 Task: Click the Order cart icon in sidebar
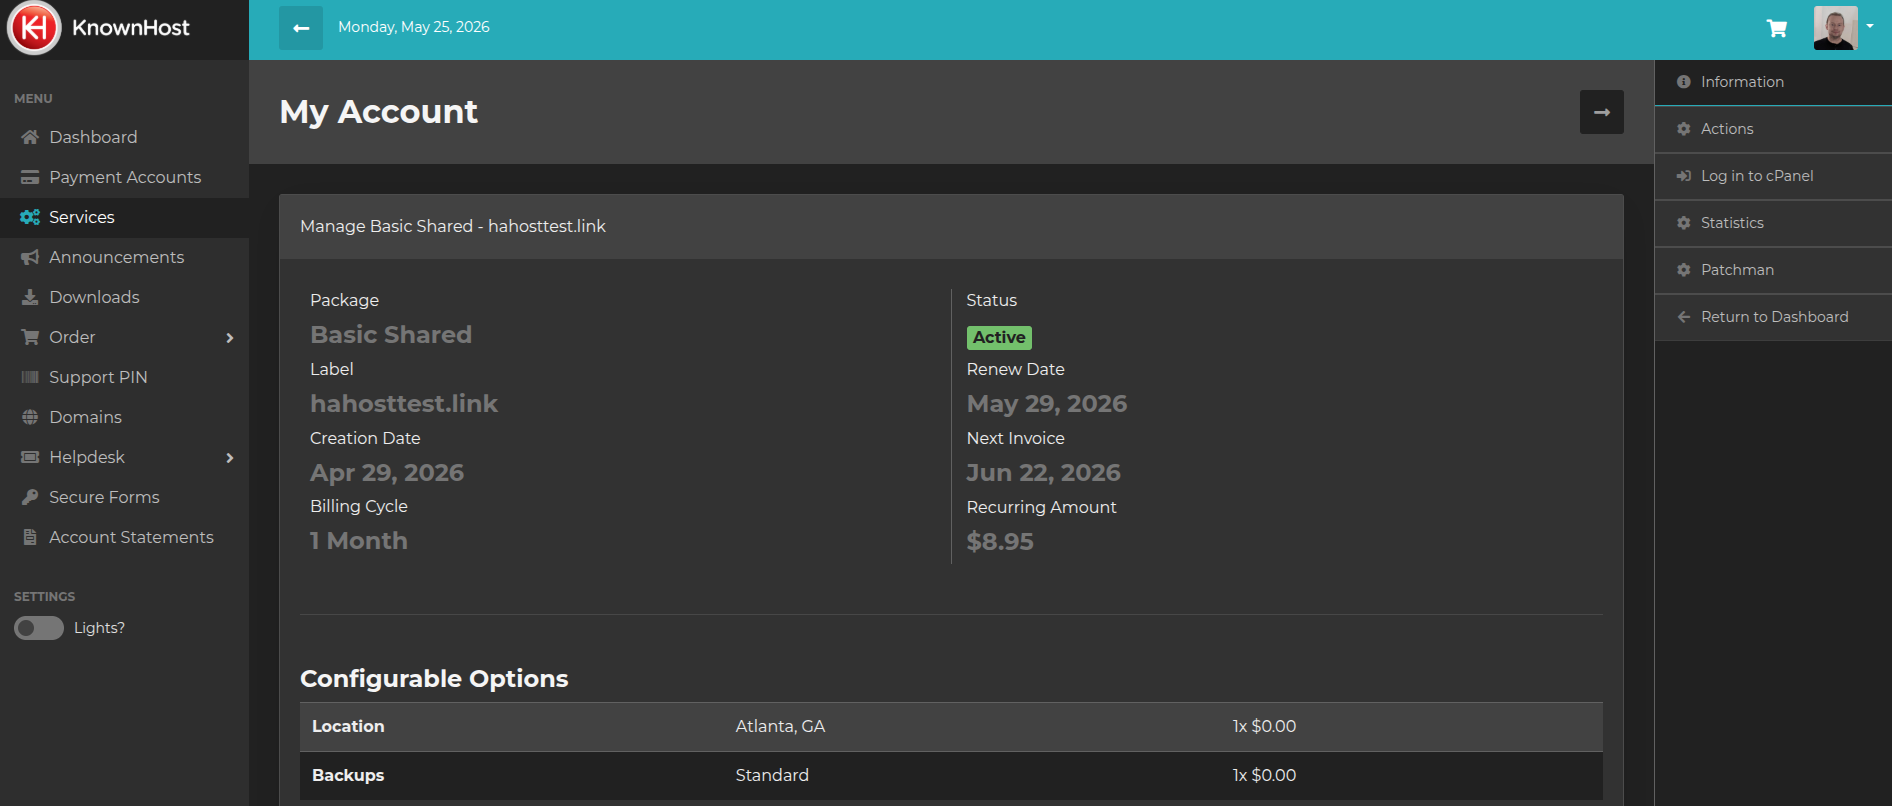tap(30, 337)
